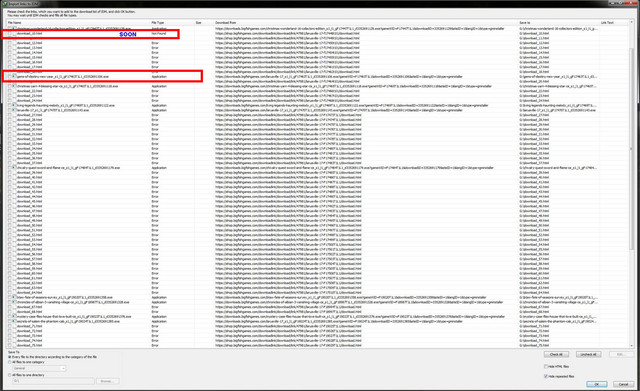Click the download_75.html file icon
The width and height of the screenshot is (640, 391).
click(14, 345)
